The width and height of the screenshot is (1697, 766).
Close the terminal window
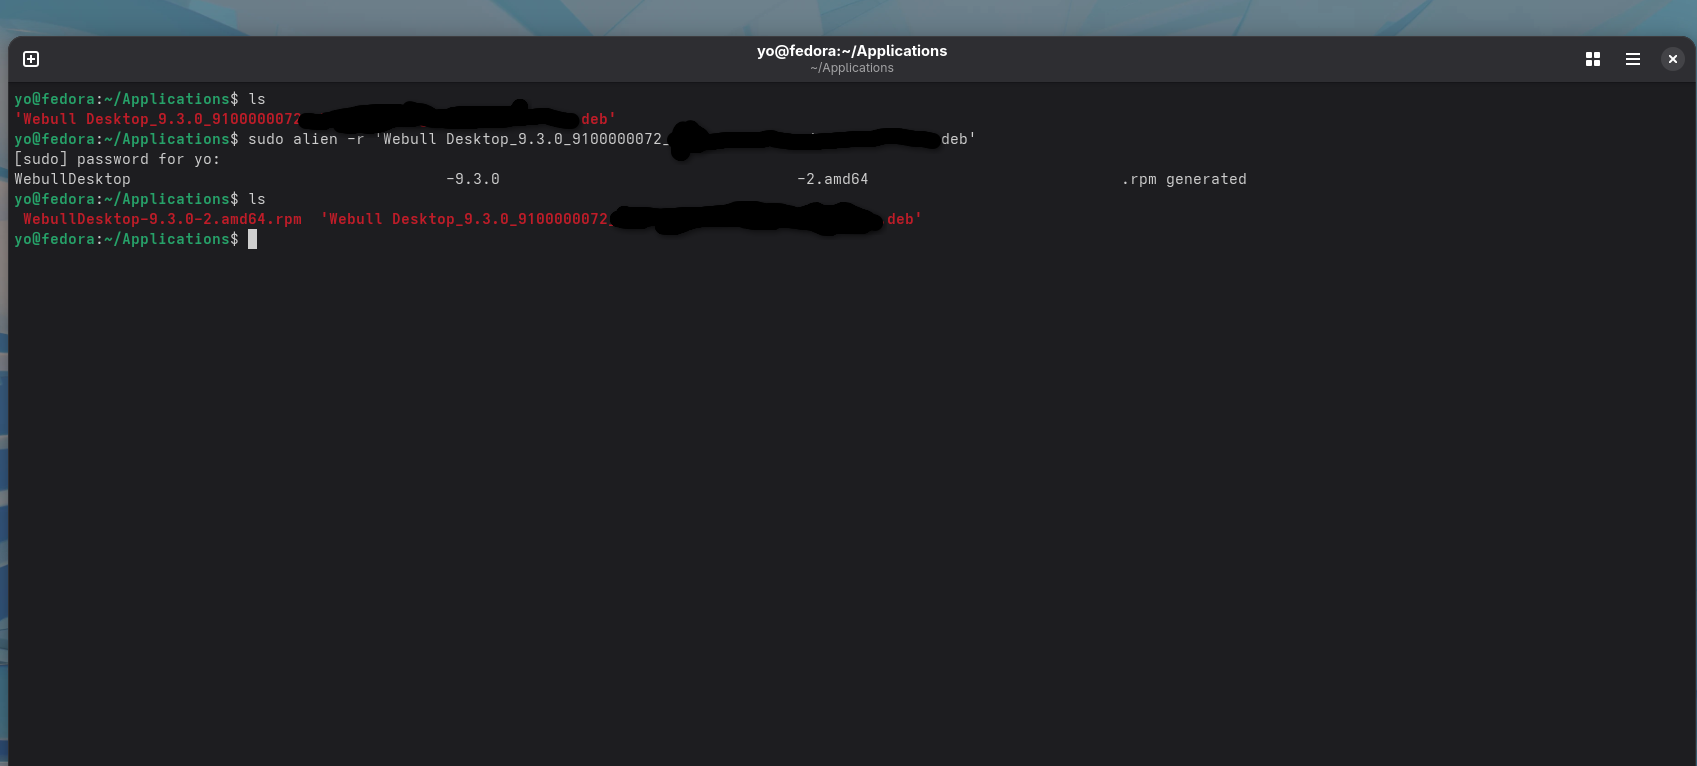click(1673, 59)
